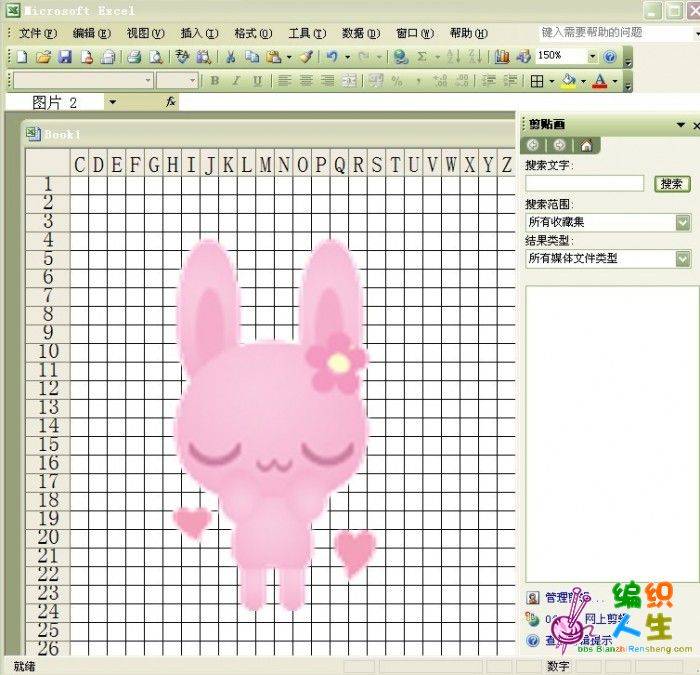Expand the Name Box dropdown arrow
Screen dimensions: 700x675
[112, 102]
